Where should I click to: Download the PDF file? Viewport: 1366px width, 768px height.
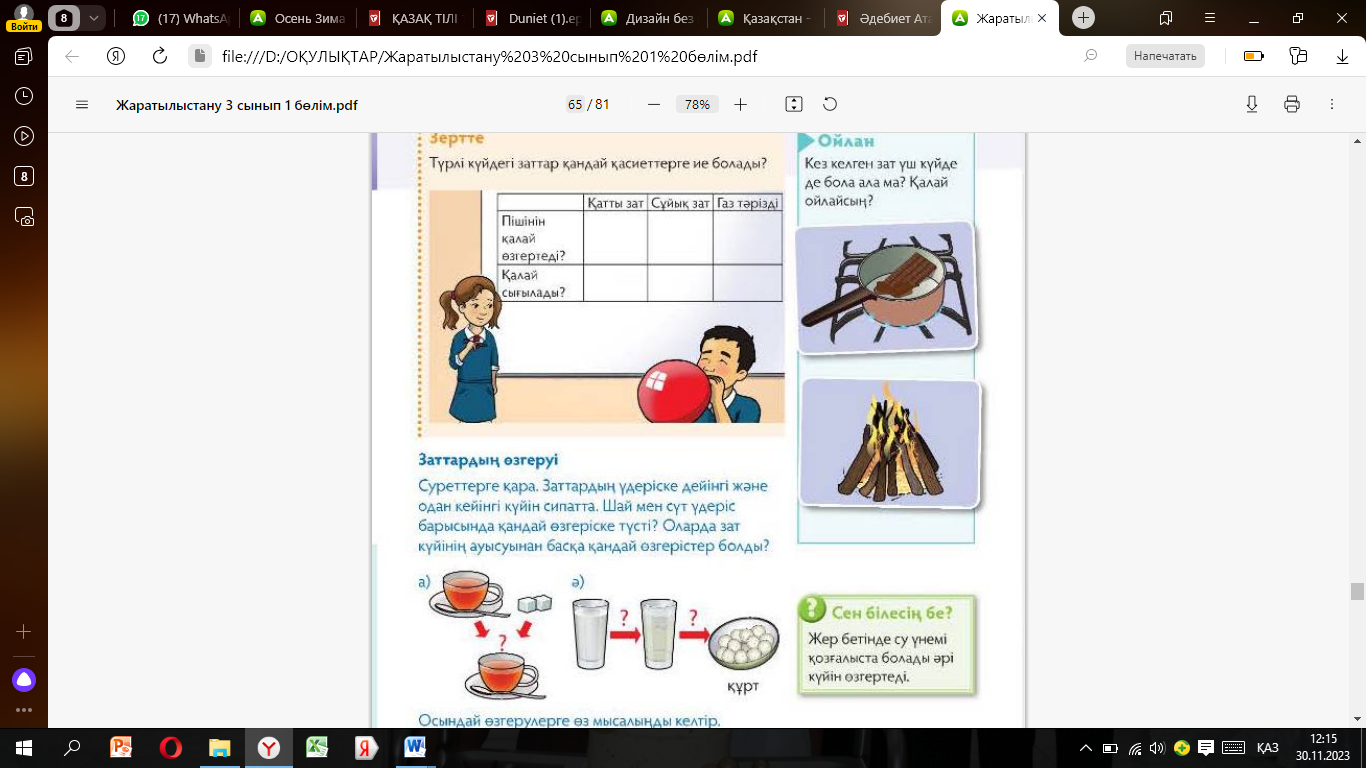pyautogui.click(x=1252, y=105)
